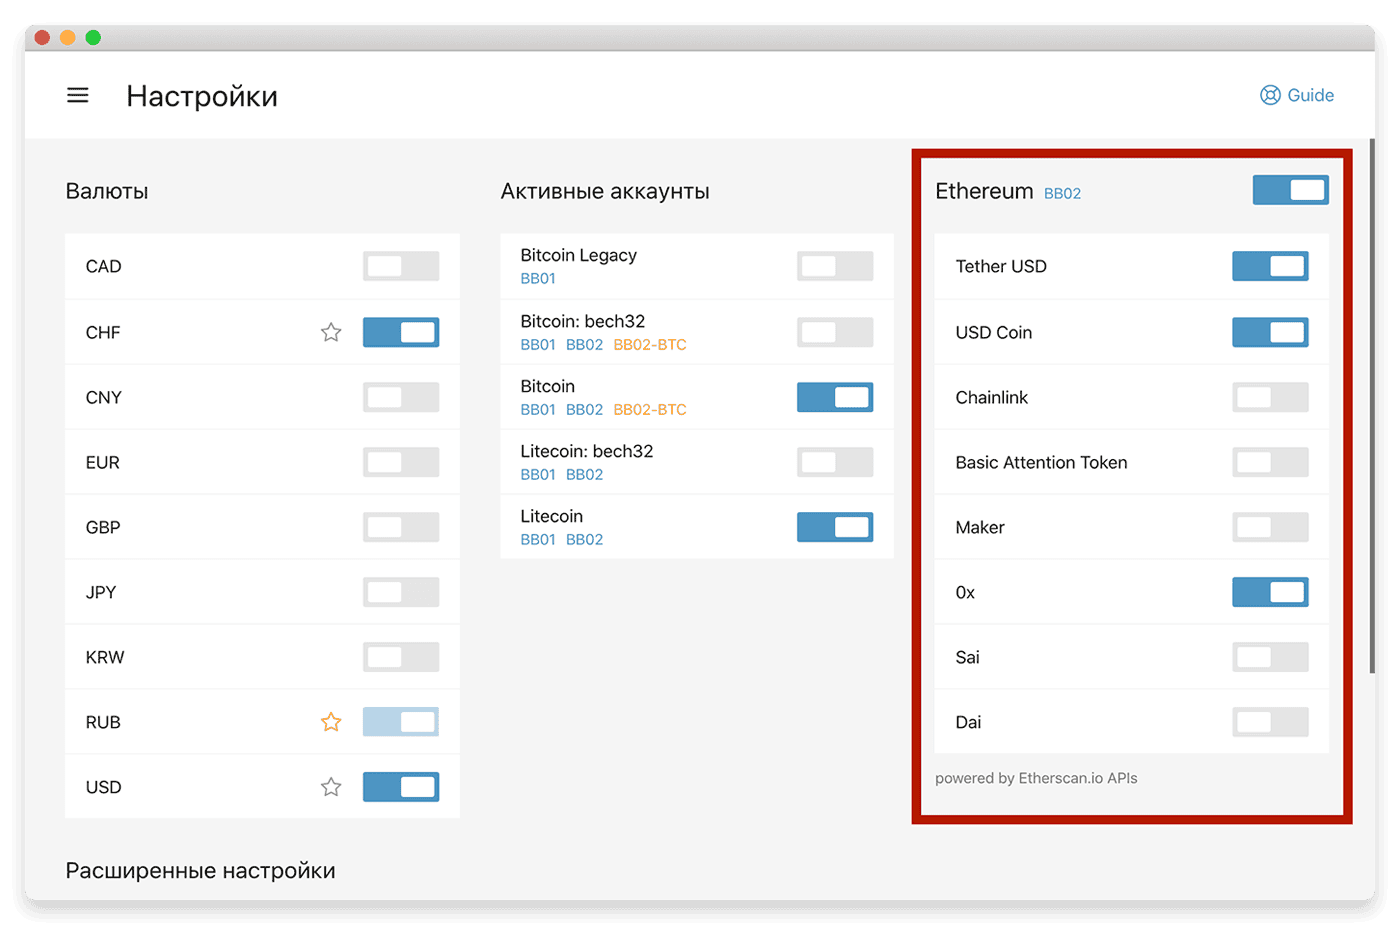Screen dimensions: 1400x925
Task: Disable the Bitcoin account toggle
Action: [835, 397]
